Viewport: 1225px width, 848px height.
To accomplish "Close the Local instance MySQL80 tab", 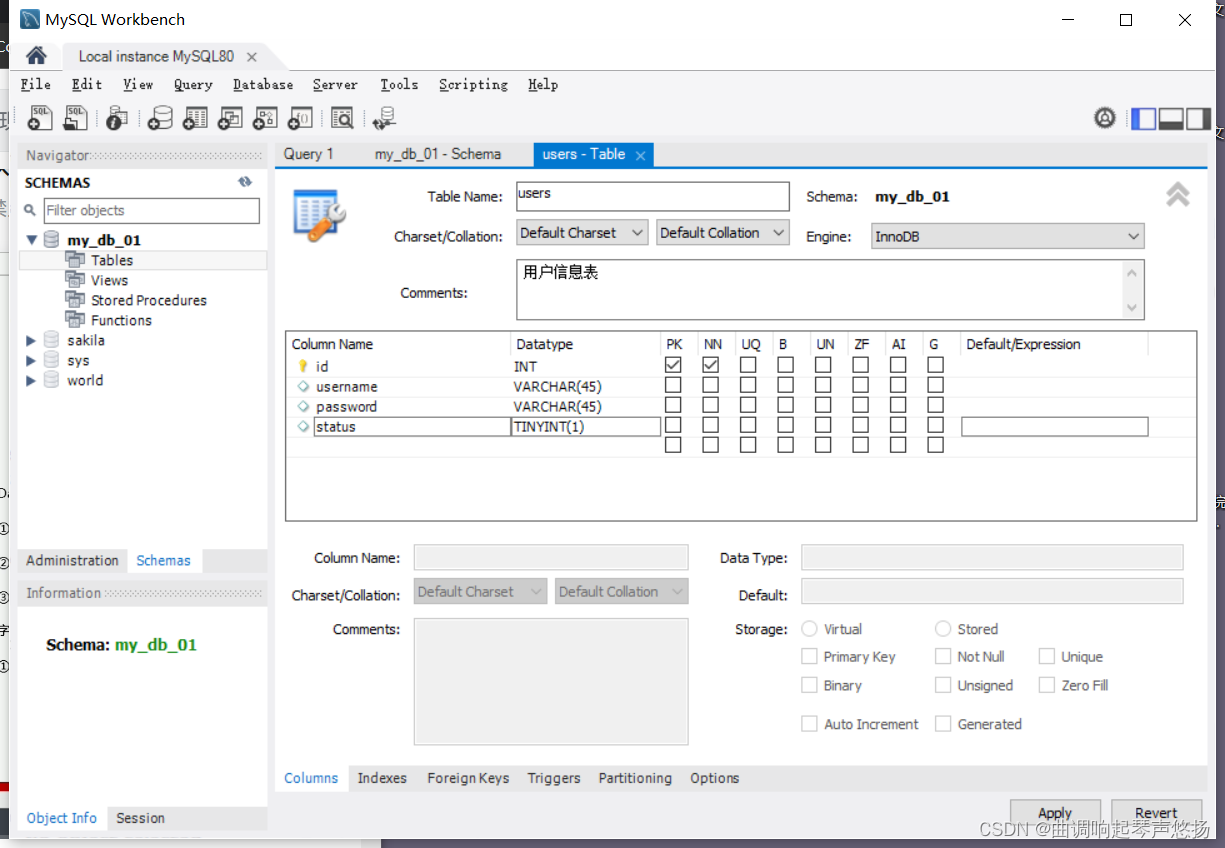I will pos(252,57).
